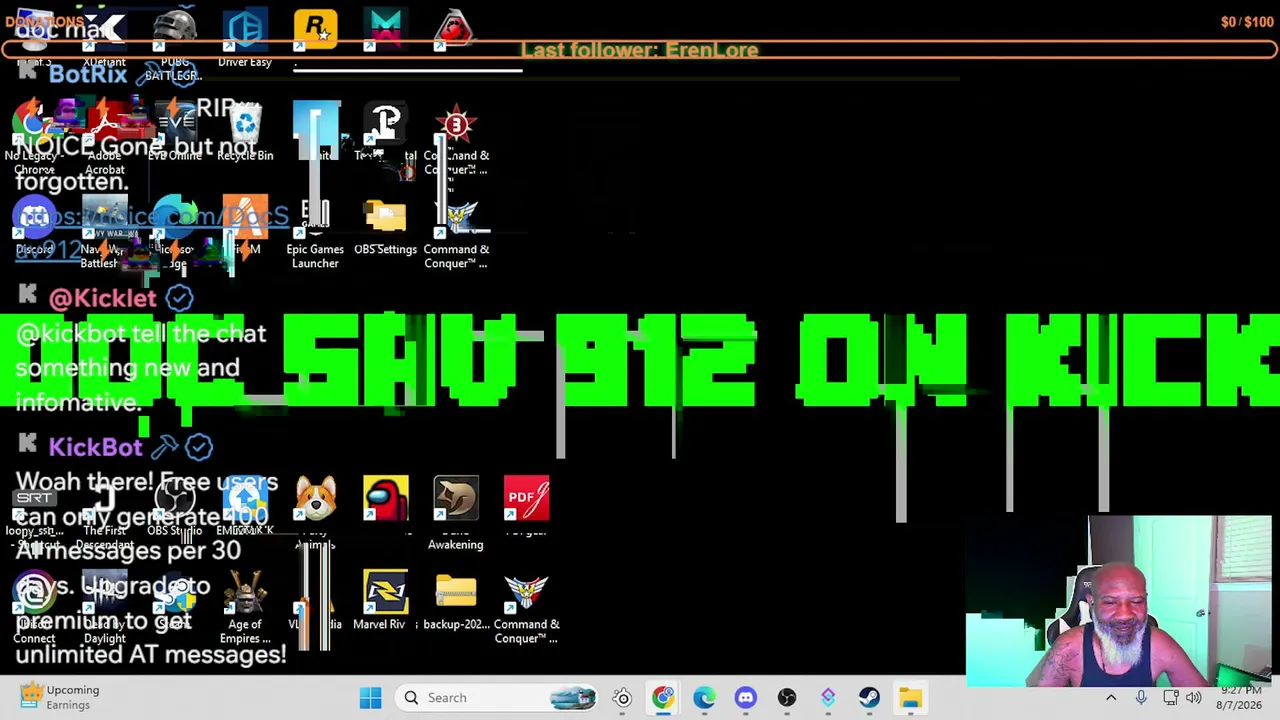Open the volume control in system tray
Screen dimensions: 1280x720
pos(1193,698)
